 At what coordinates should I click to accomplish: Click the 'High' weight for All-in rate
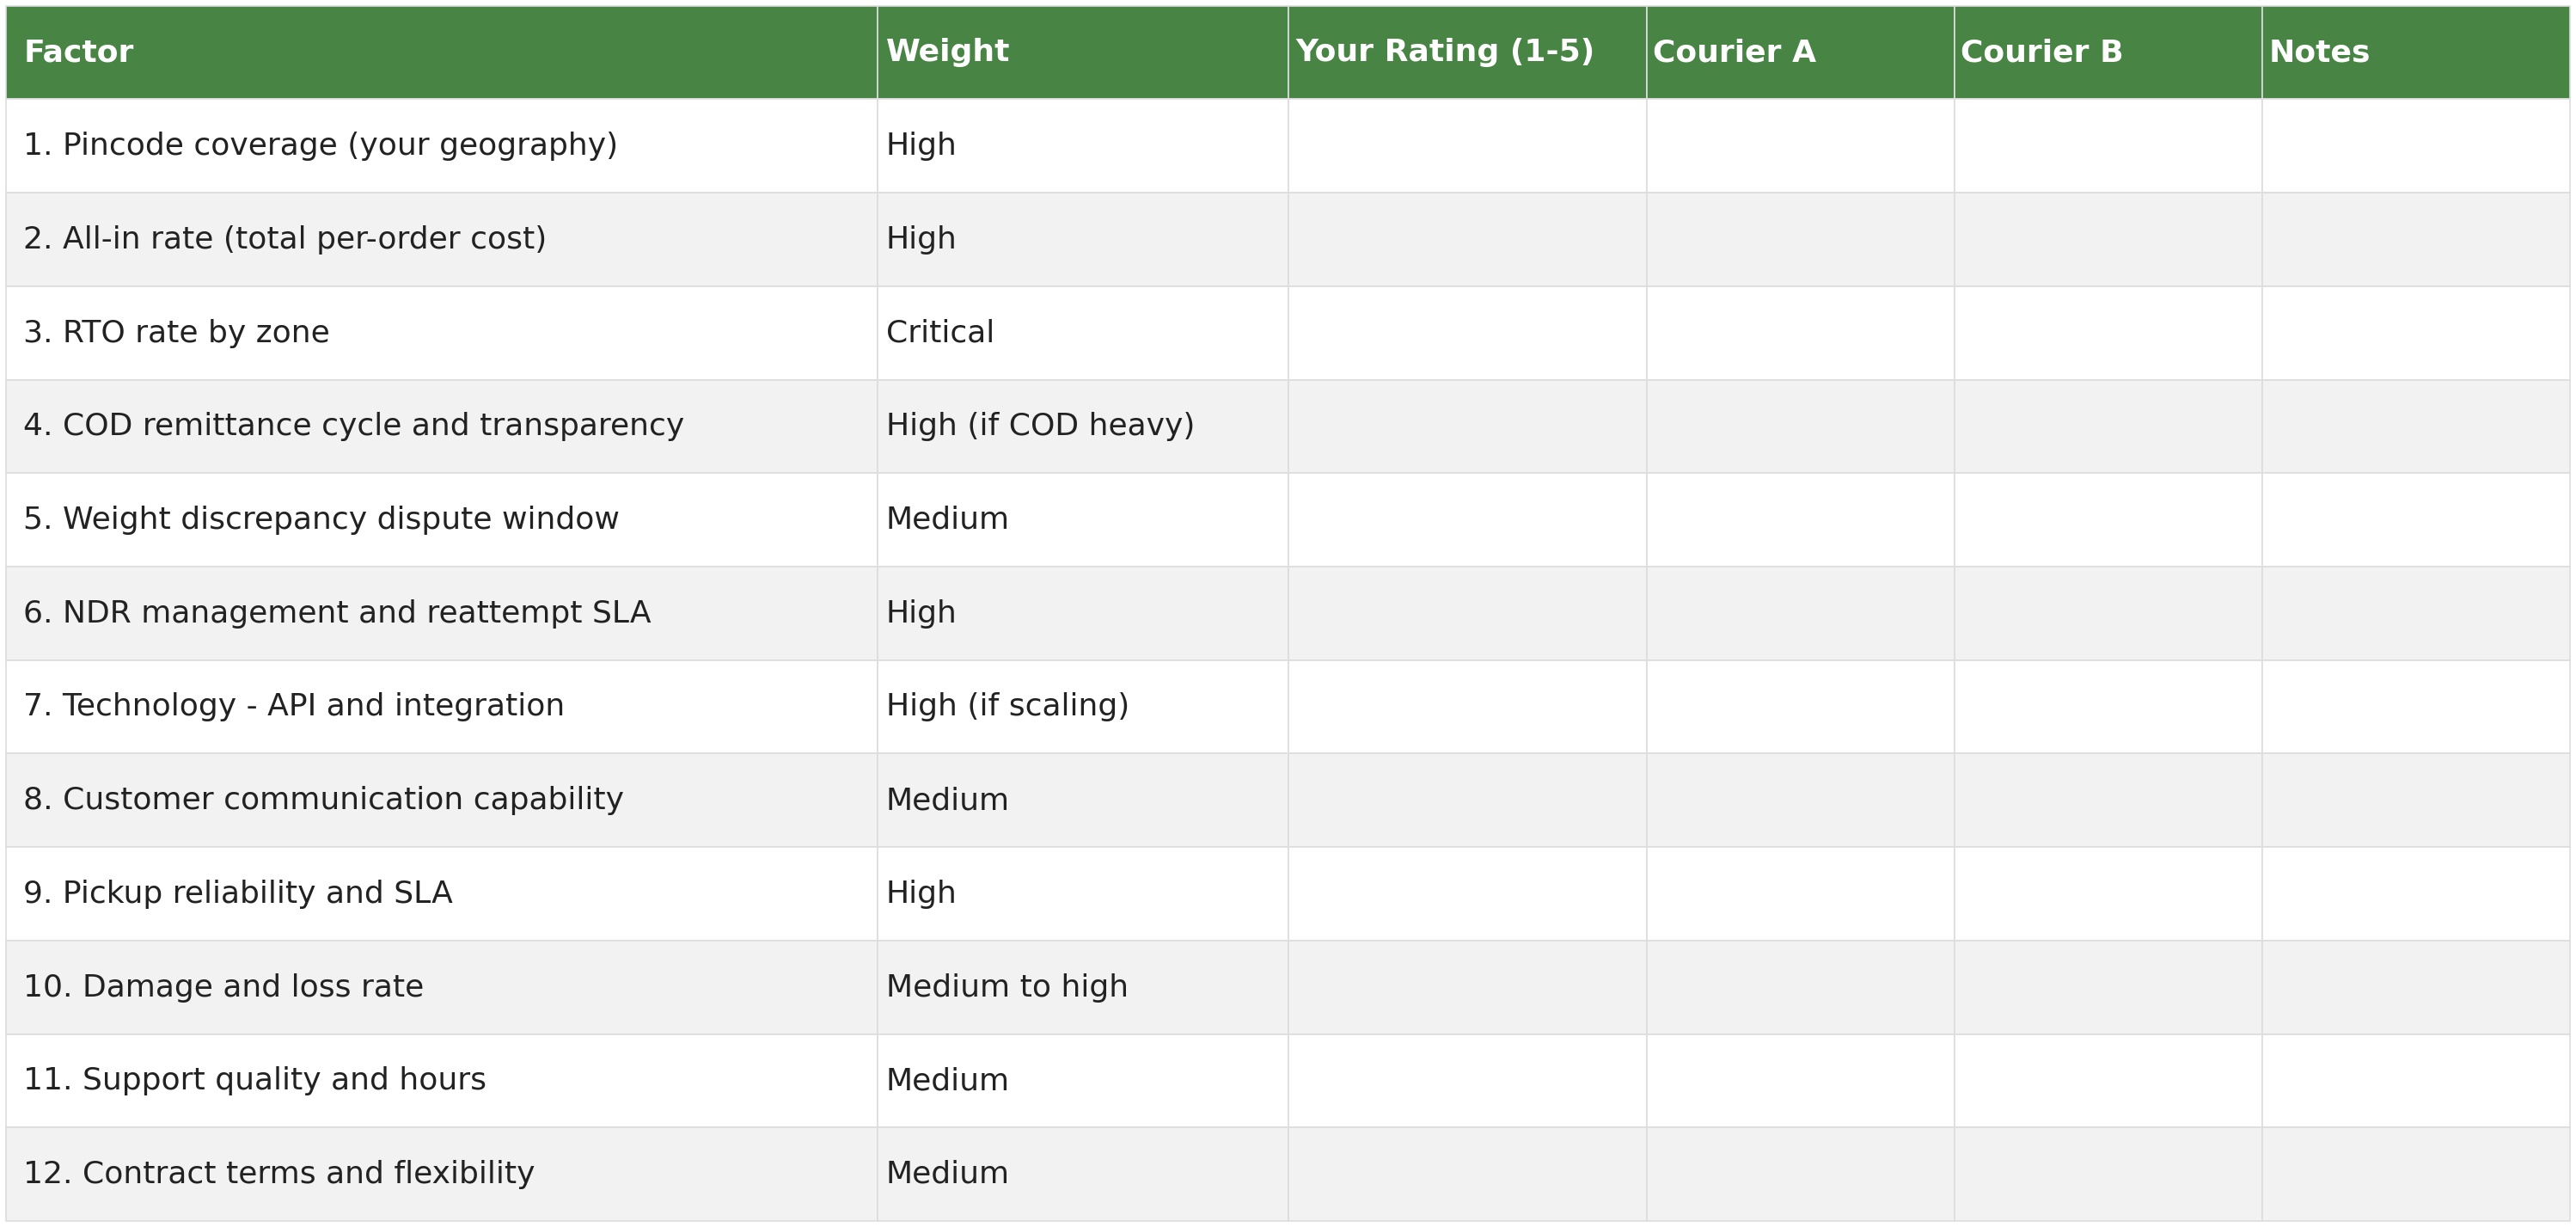tap(1082, 239)
